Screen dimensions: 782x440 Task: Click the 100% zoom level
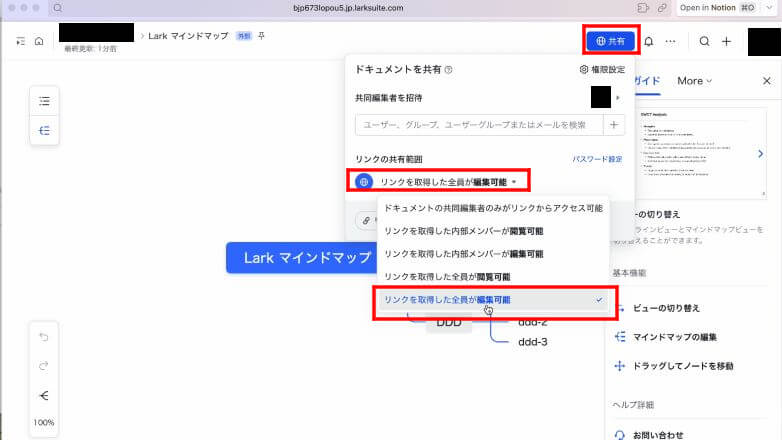(44, 423)
